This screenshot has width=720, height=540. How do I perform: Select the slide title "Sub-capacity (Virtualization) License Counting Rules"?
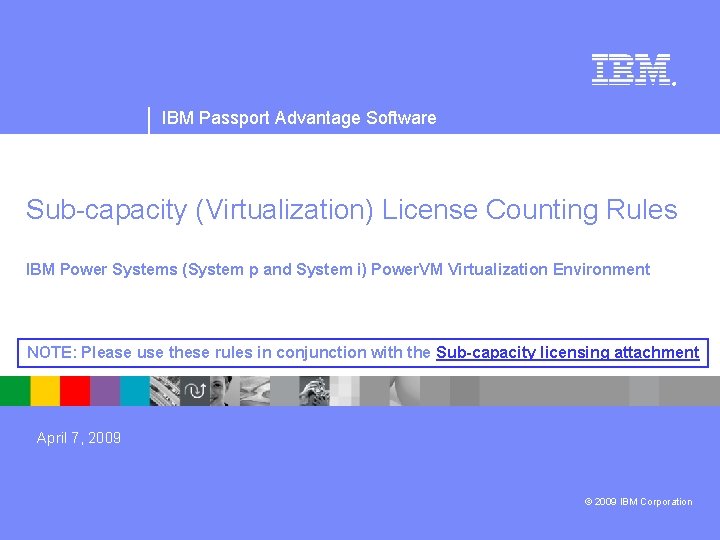tap(352, 210)
